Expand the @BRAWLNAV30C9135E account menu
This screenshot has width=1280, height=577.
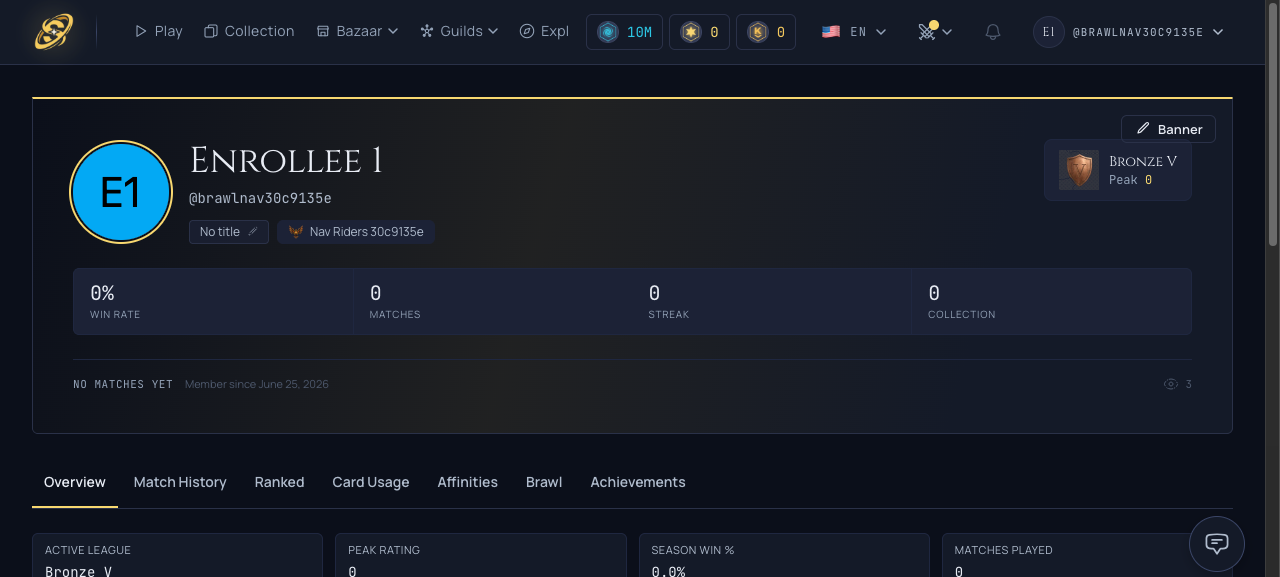pos(1129,32)
